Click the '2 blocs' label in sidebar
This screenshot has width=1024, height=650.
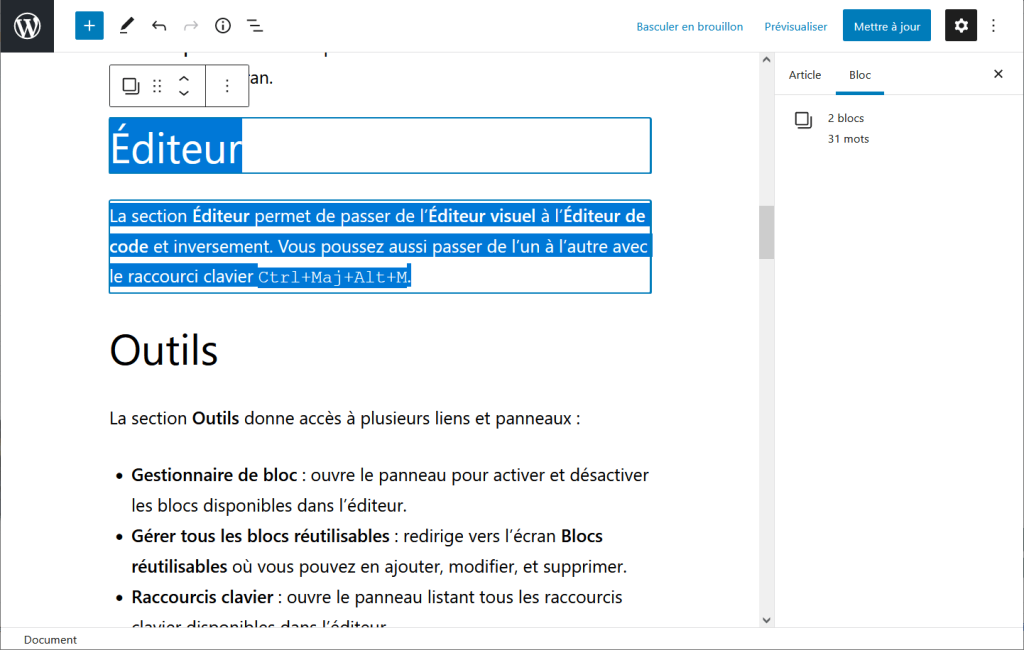click(846, 118)
